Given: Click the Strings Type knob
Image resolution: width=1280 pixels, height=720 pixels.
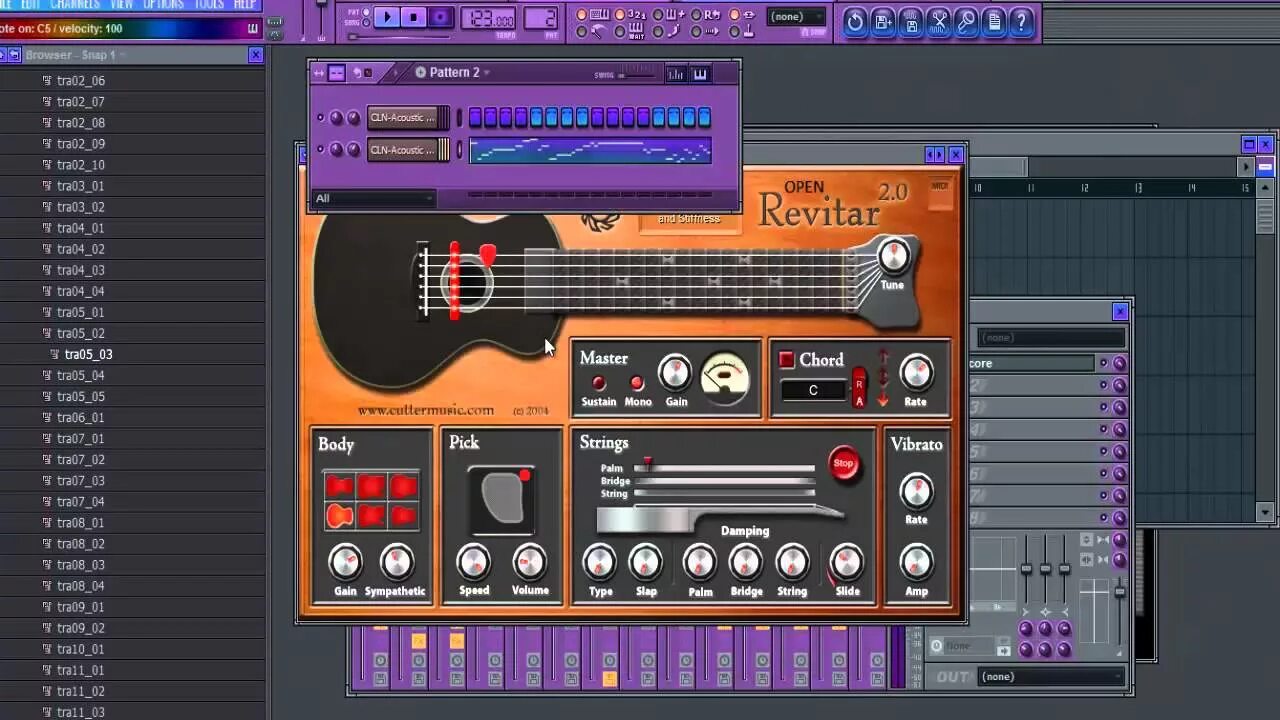Looking at the screenshot, I should (600, 563).
